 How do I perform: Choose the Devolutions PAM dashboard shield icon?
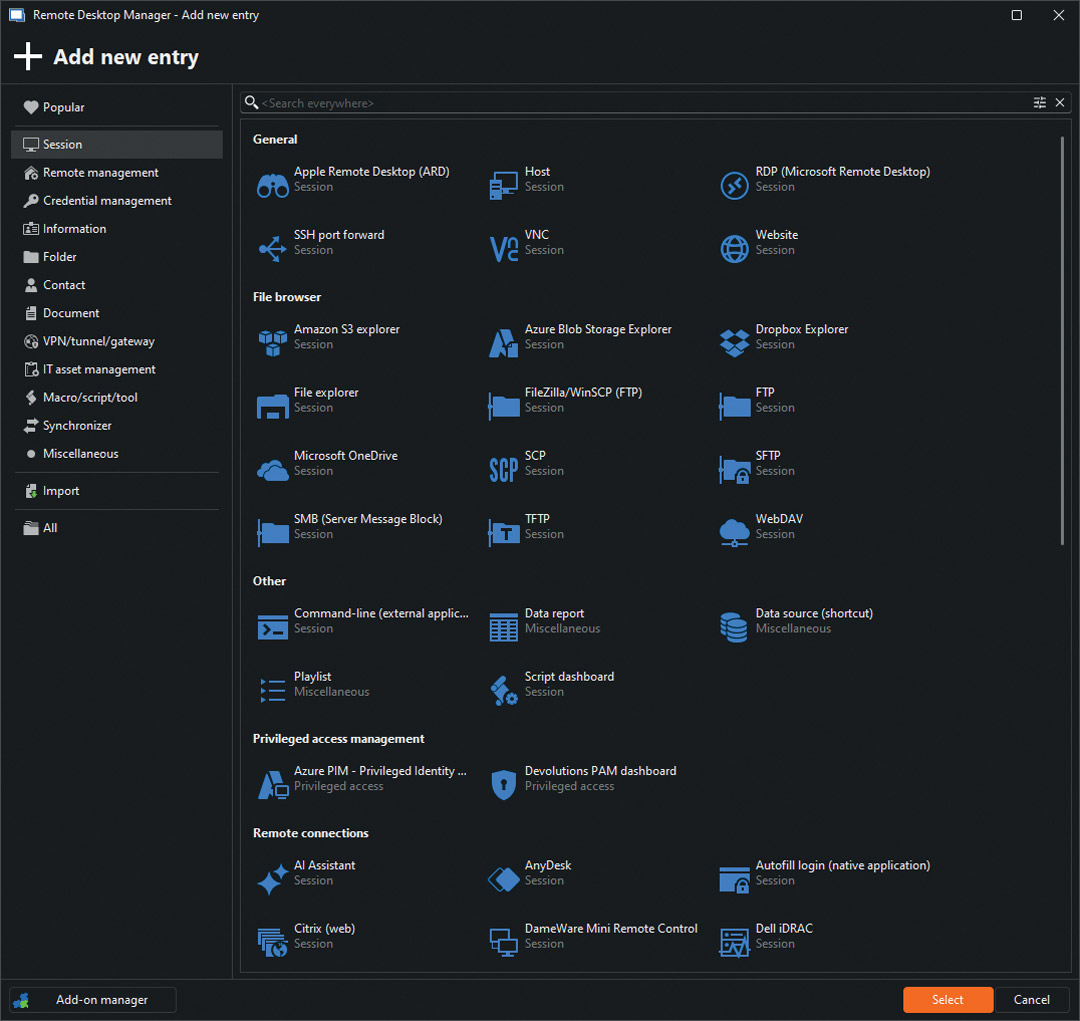(x=503, y=785)
